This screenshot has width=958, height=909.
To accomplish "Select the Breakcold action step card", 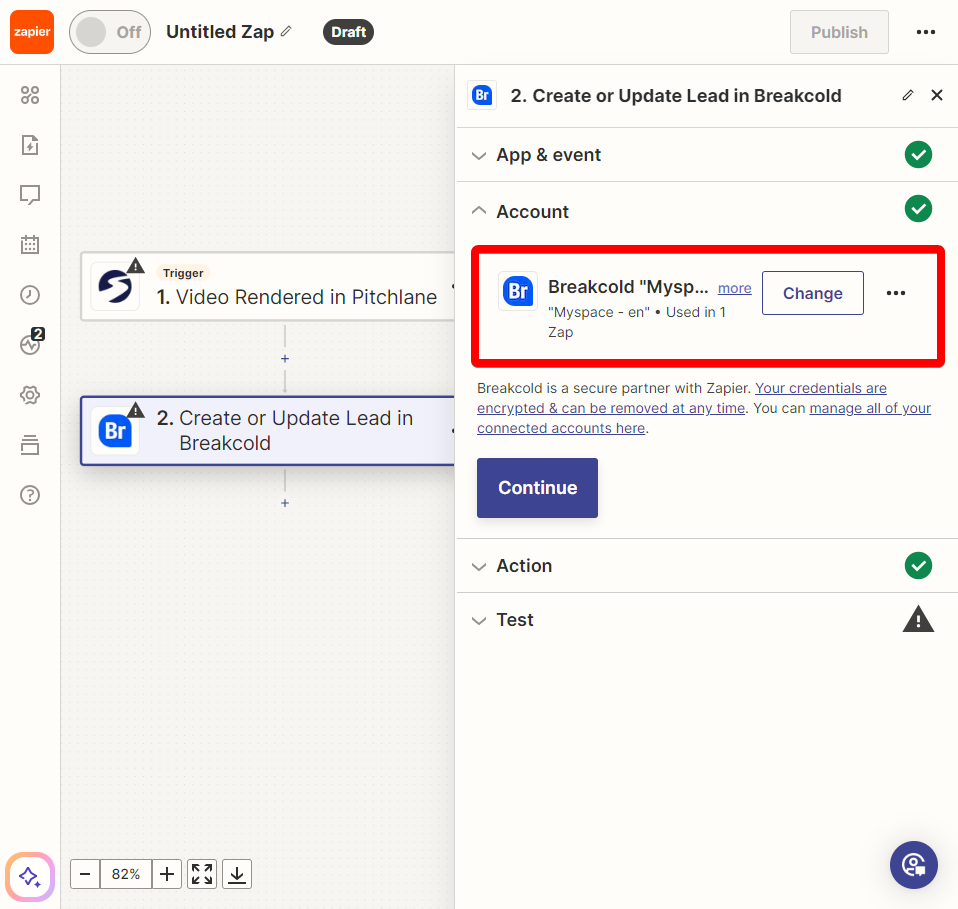I will pyautogui.click(x=268, y=431).
